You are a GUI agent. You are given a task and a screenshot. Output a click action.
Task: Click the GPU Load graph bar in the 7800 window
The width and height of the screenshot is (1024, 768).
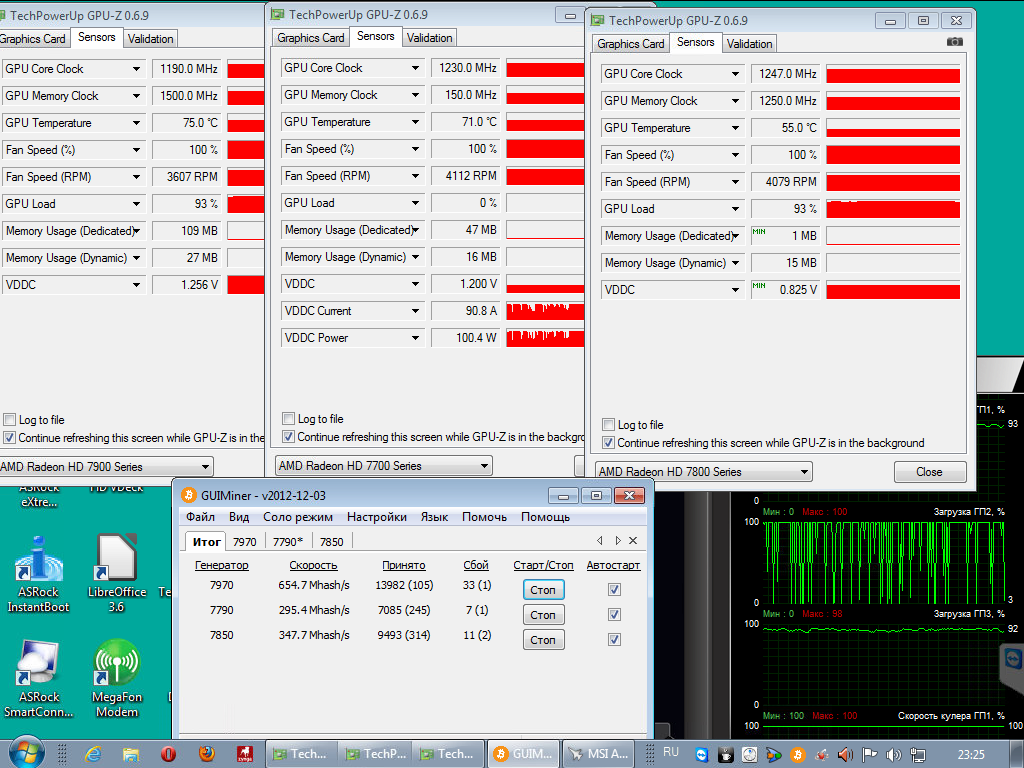pos(893,209)
